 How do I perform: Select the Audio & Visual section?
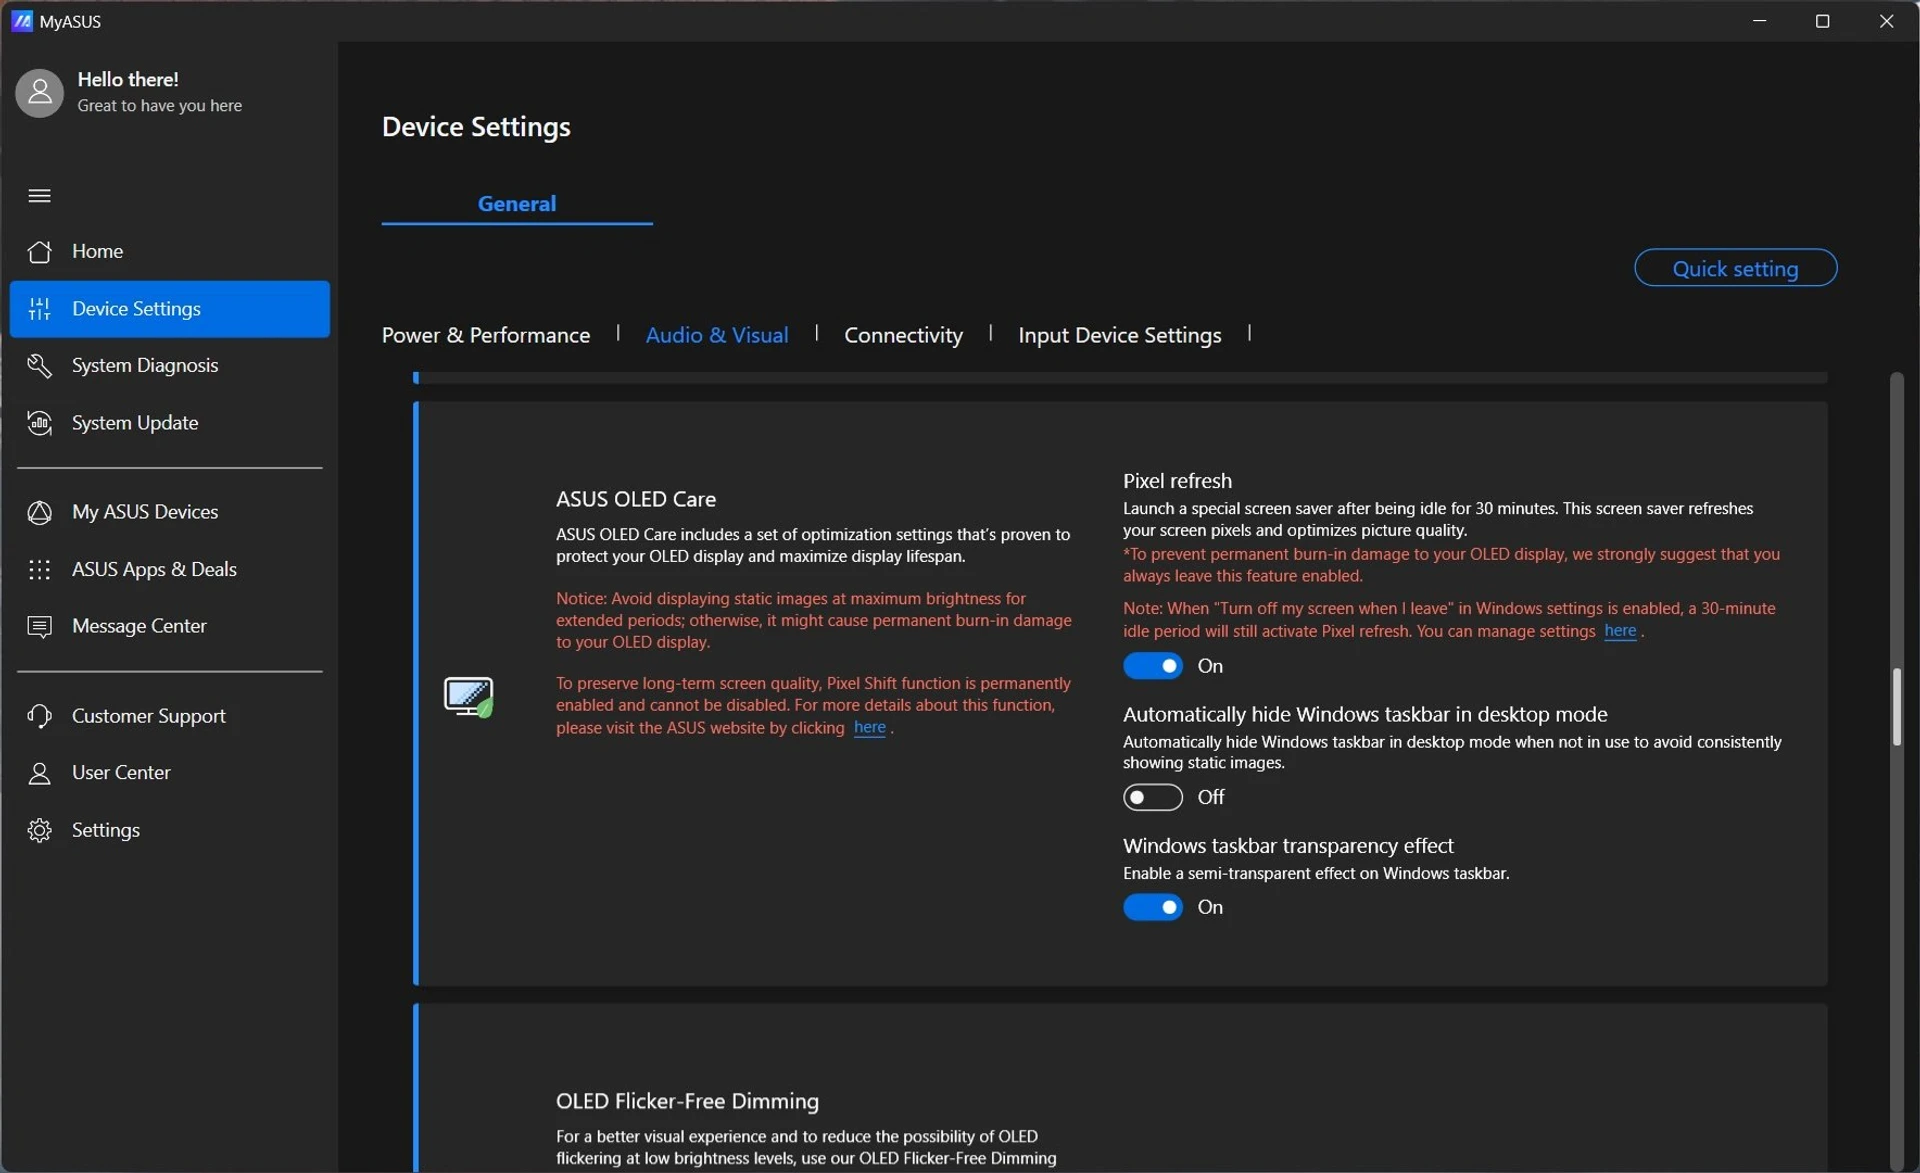[x=717, y=335]
